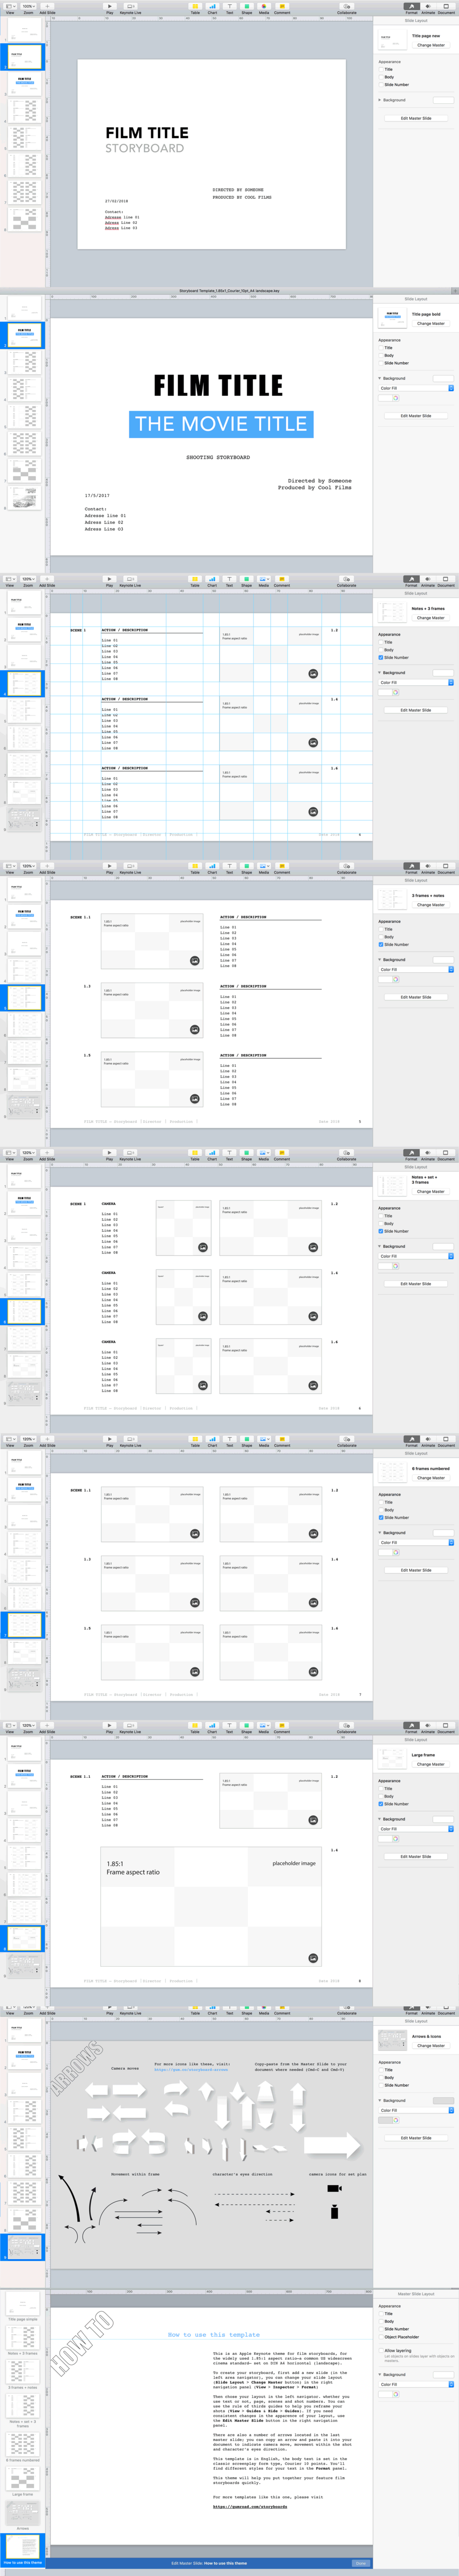The image size is (459, 2576).
Task: Click Media icon in 3 frames + notes window
Action: (264, 866)
